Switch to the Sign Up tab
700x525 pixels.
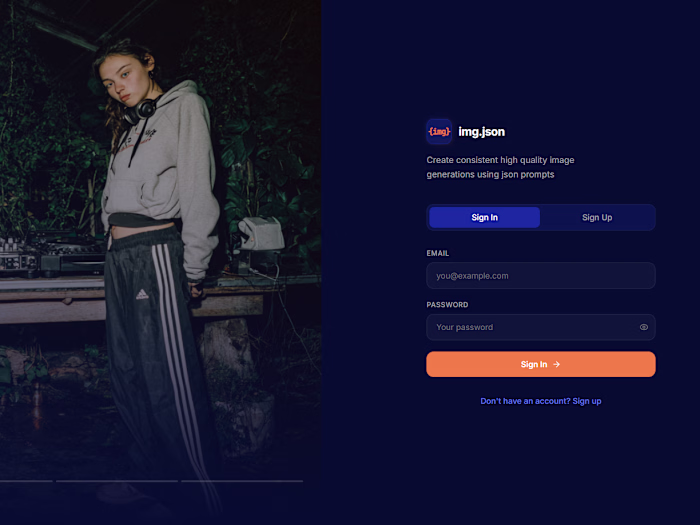tap(597, 217)
